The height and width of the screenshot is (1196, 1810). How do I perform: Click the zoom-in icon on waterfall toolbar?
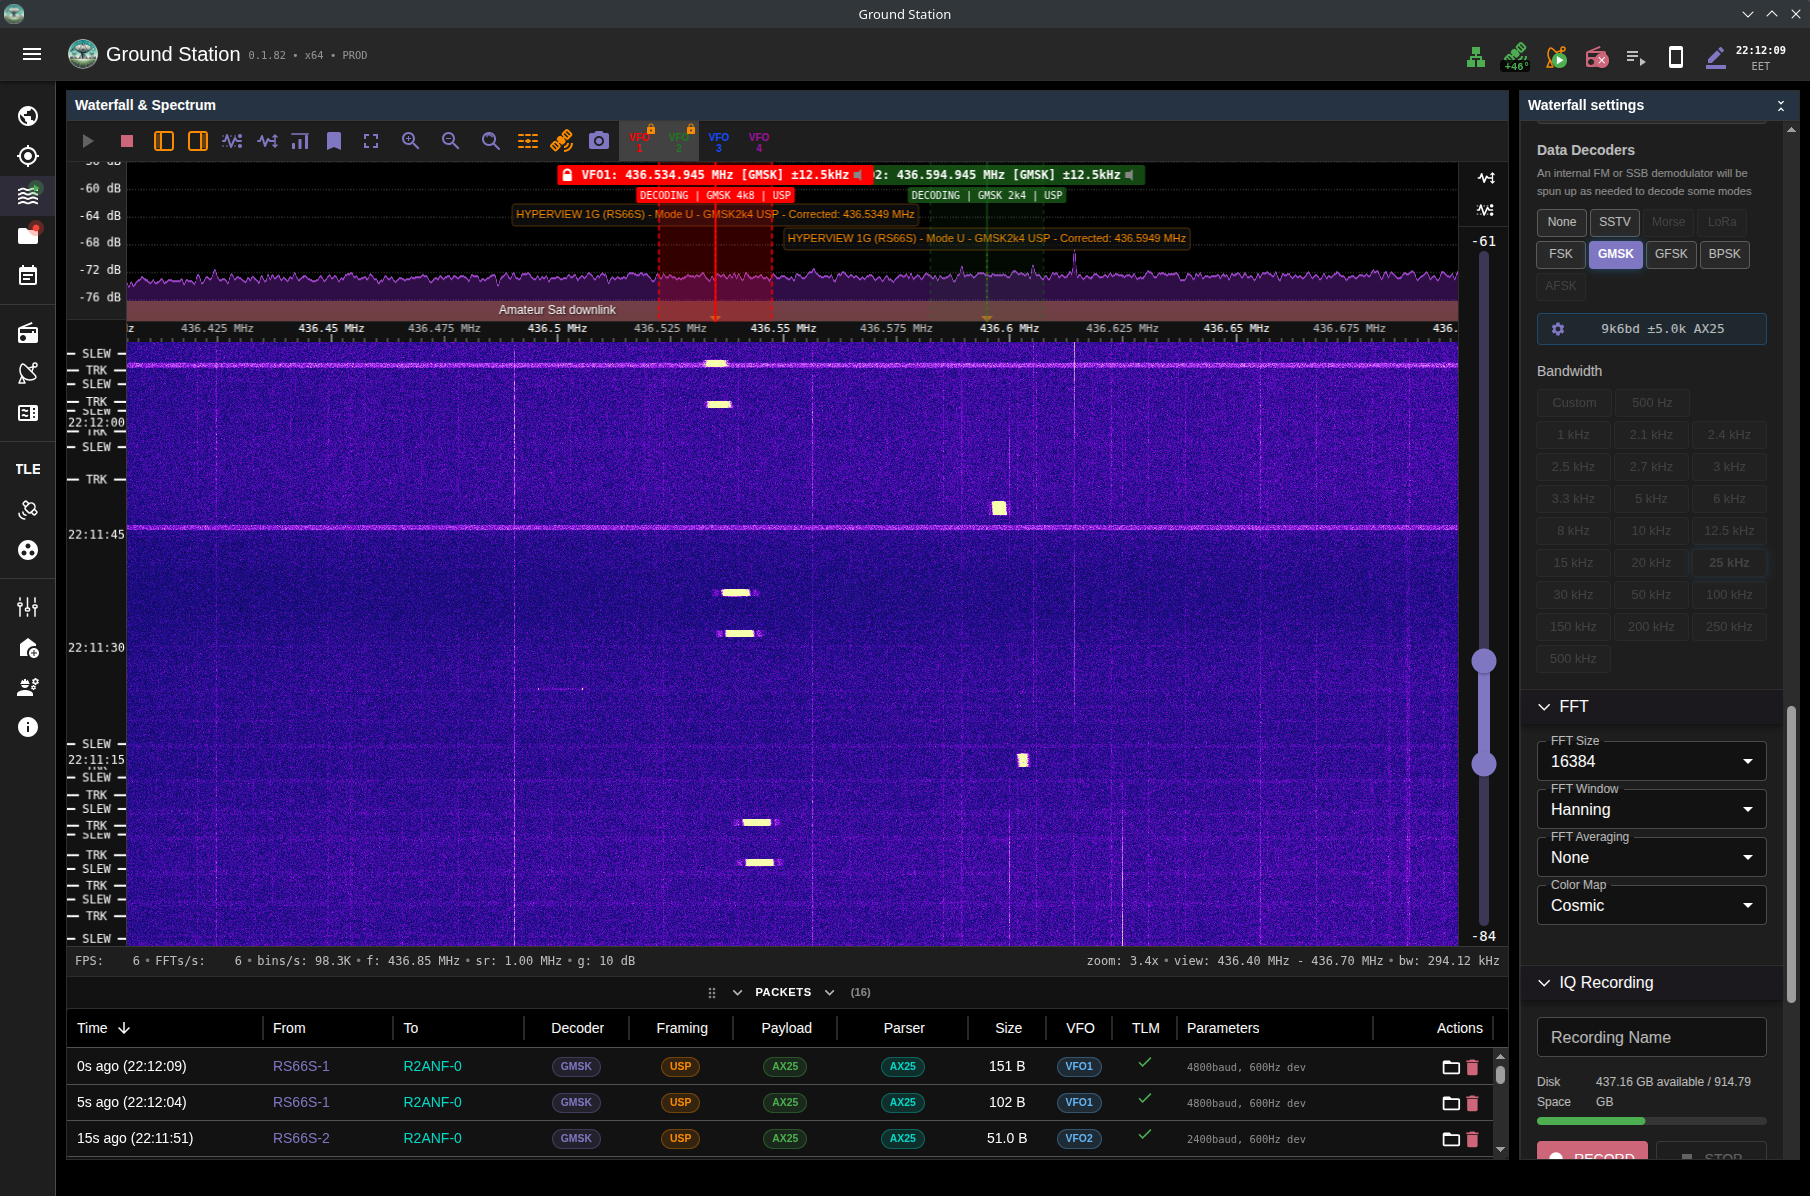tap(410, 141)
